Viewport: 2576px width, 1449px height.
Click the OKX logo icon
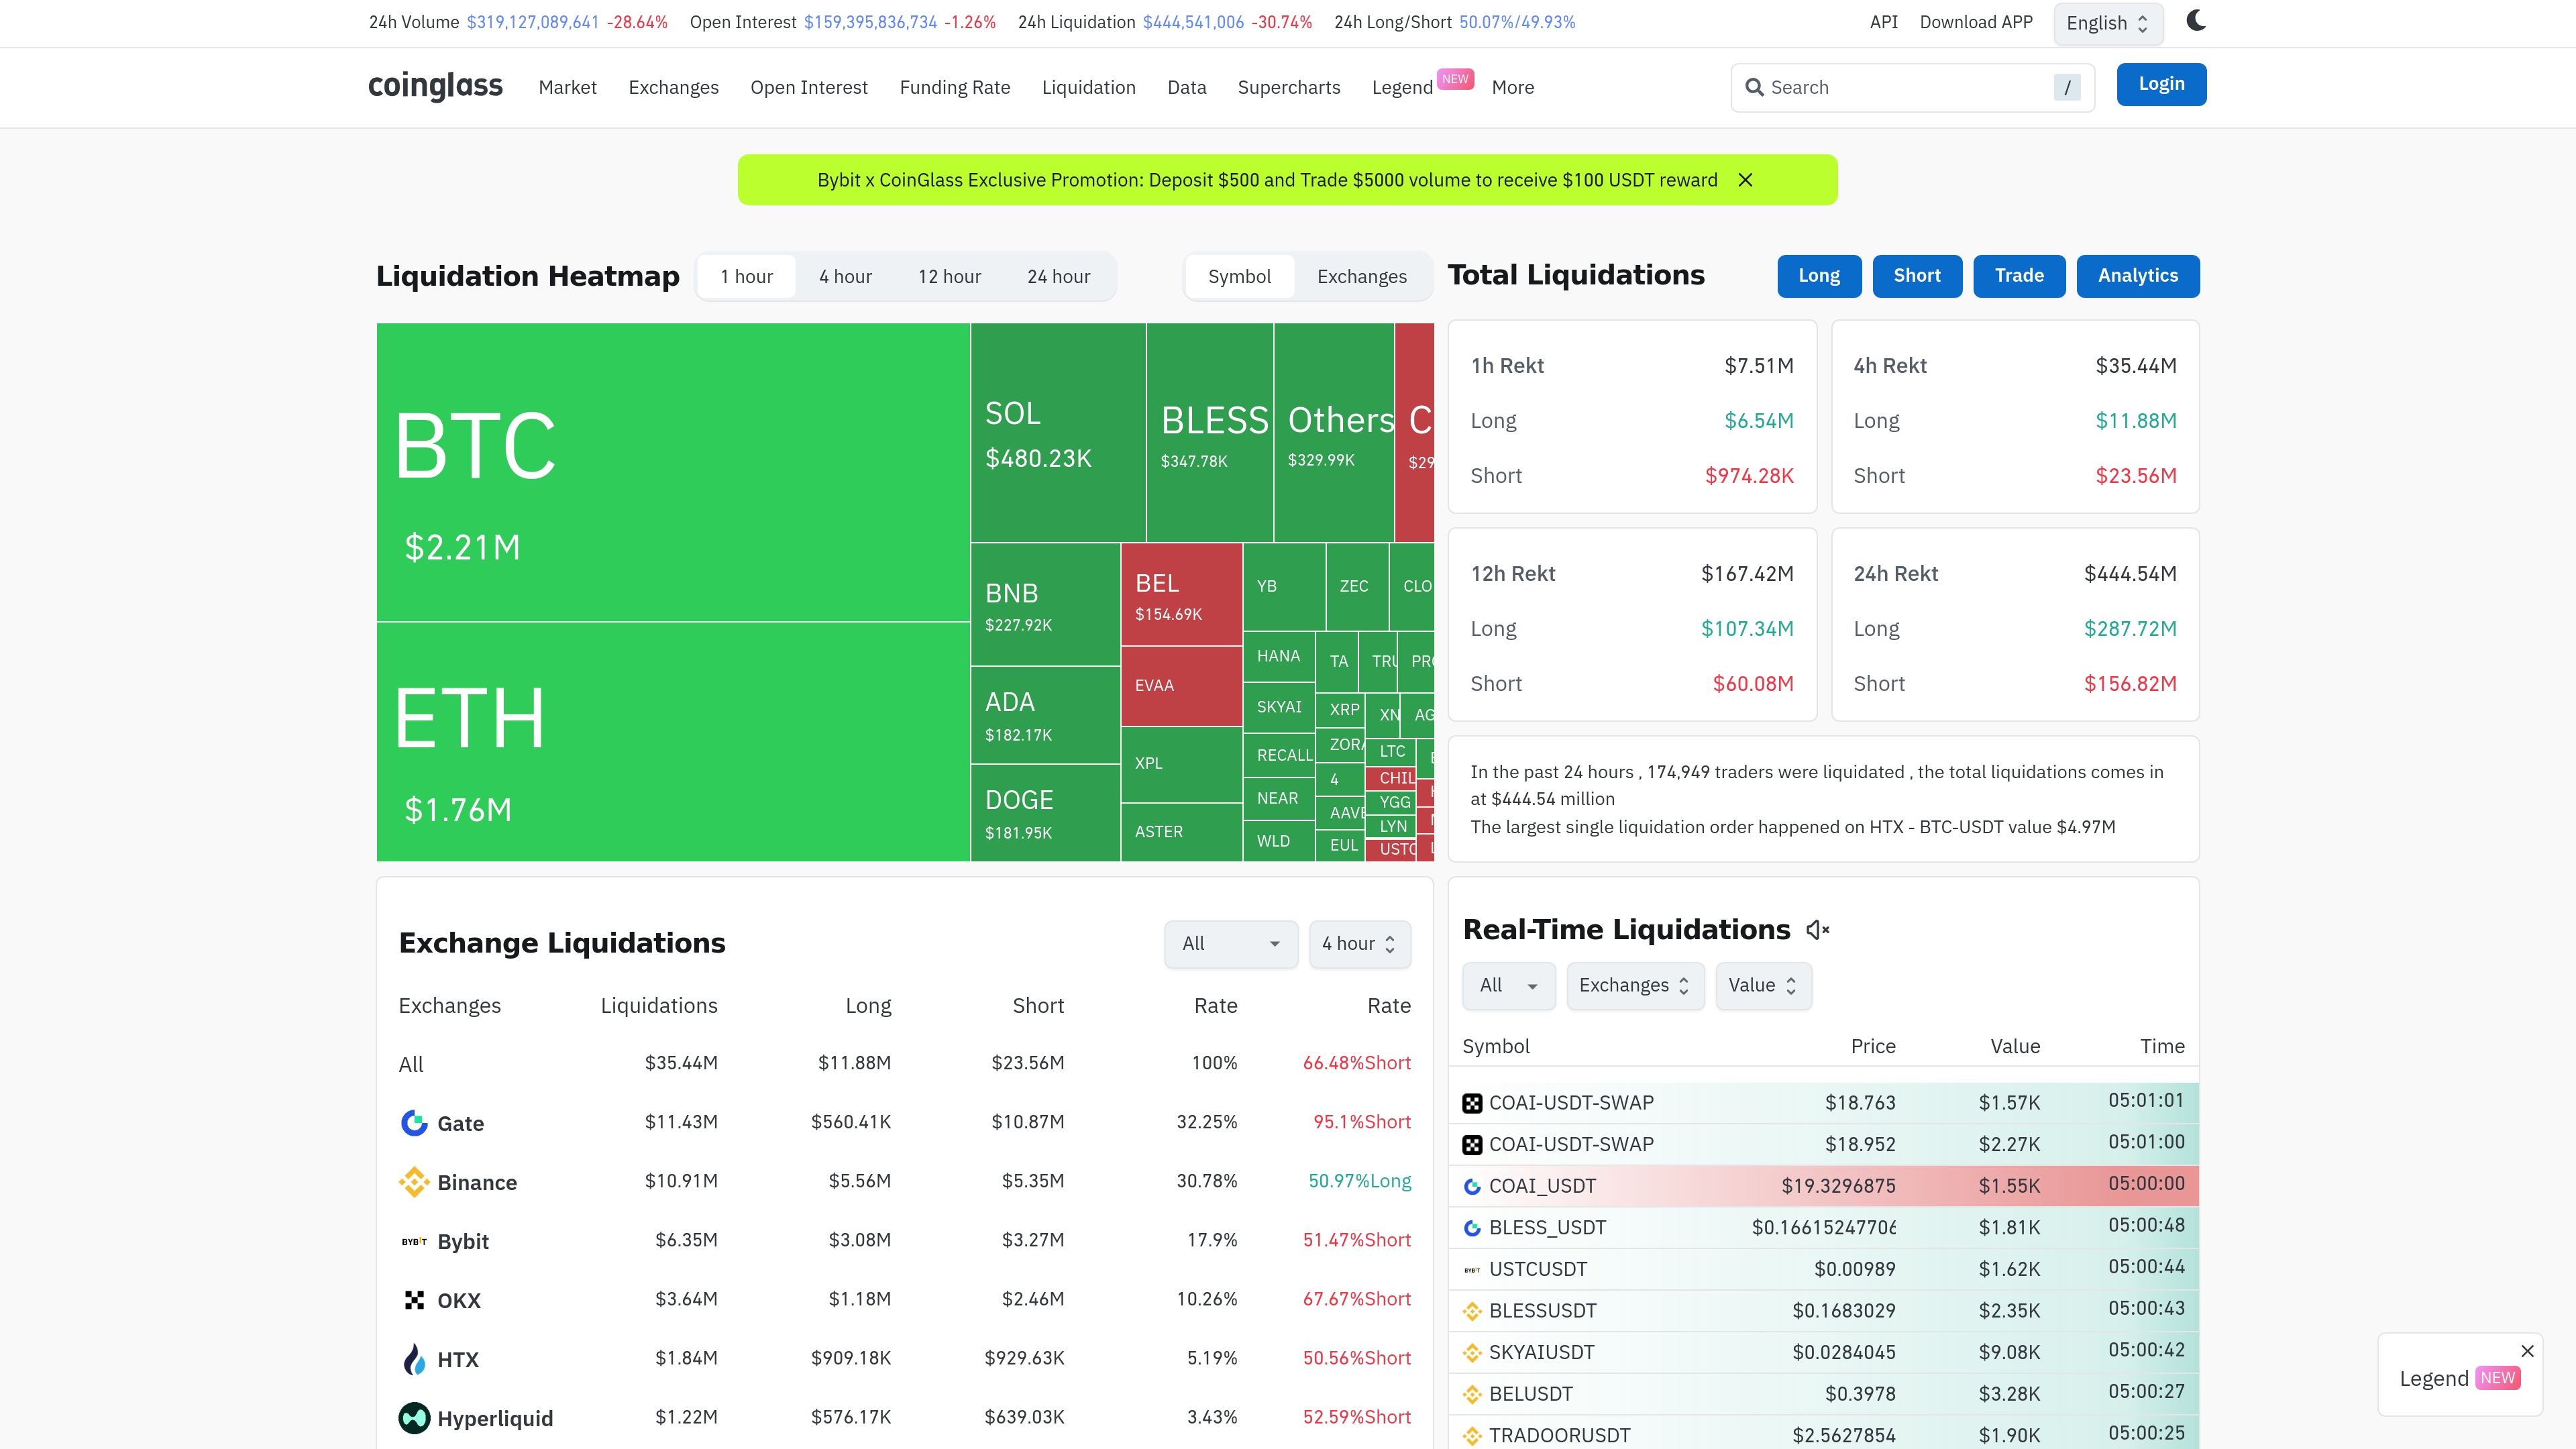(414, 1300)
